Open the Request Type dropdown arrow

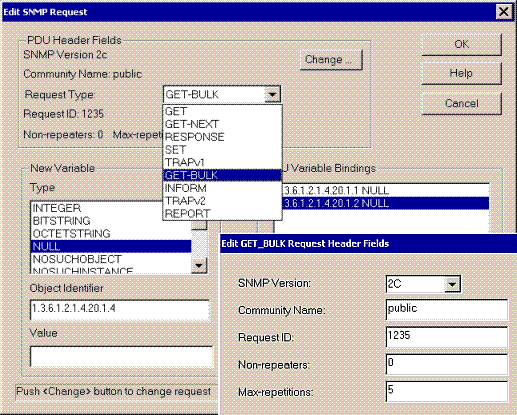[x=272, y=95]
